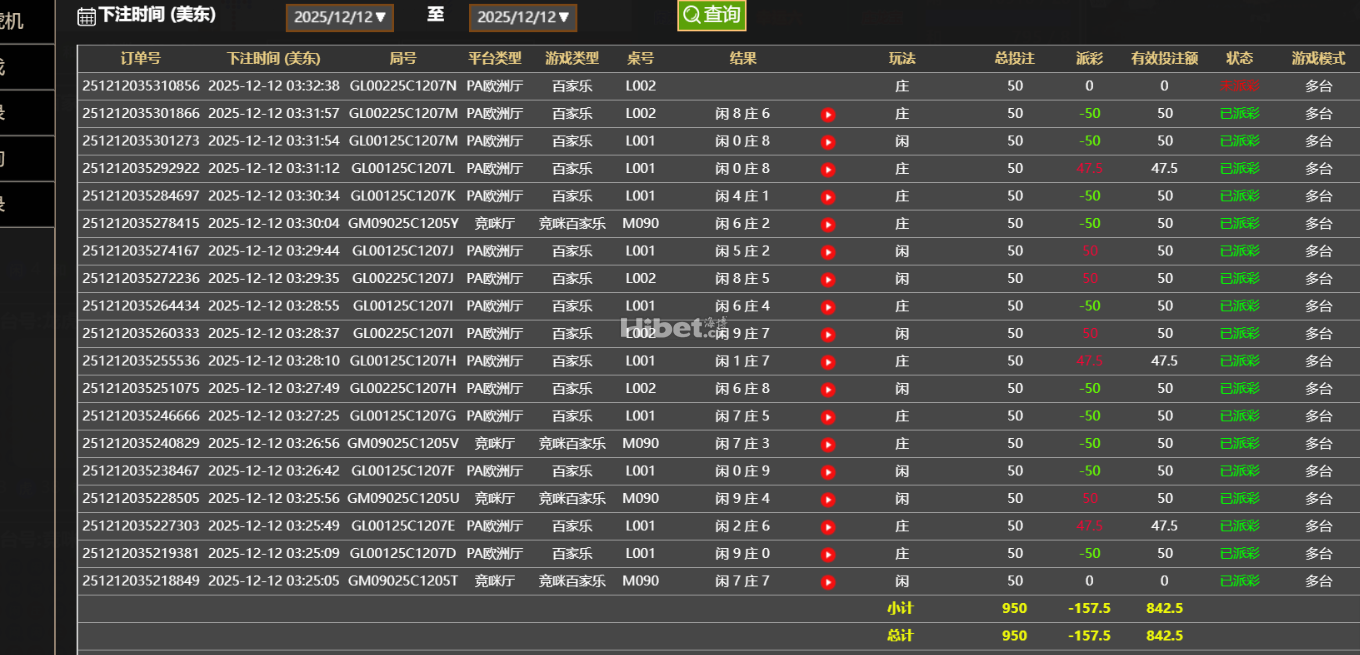
Task: Play replay for round GM09025C1205V
Action: tap(828, 445)
